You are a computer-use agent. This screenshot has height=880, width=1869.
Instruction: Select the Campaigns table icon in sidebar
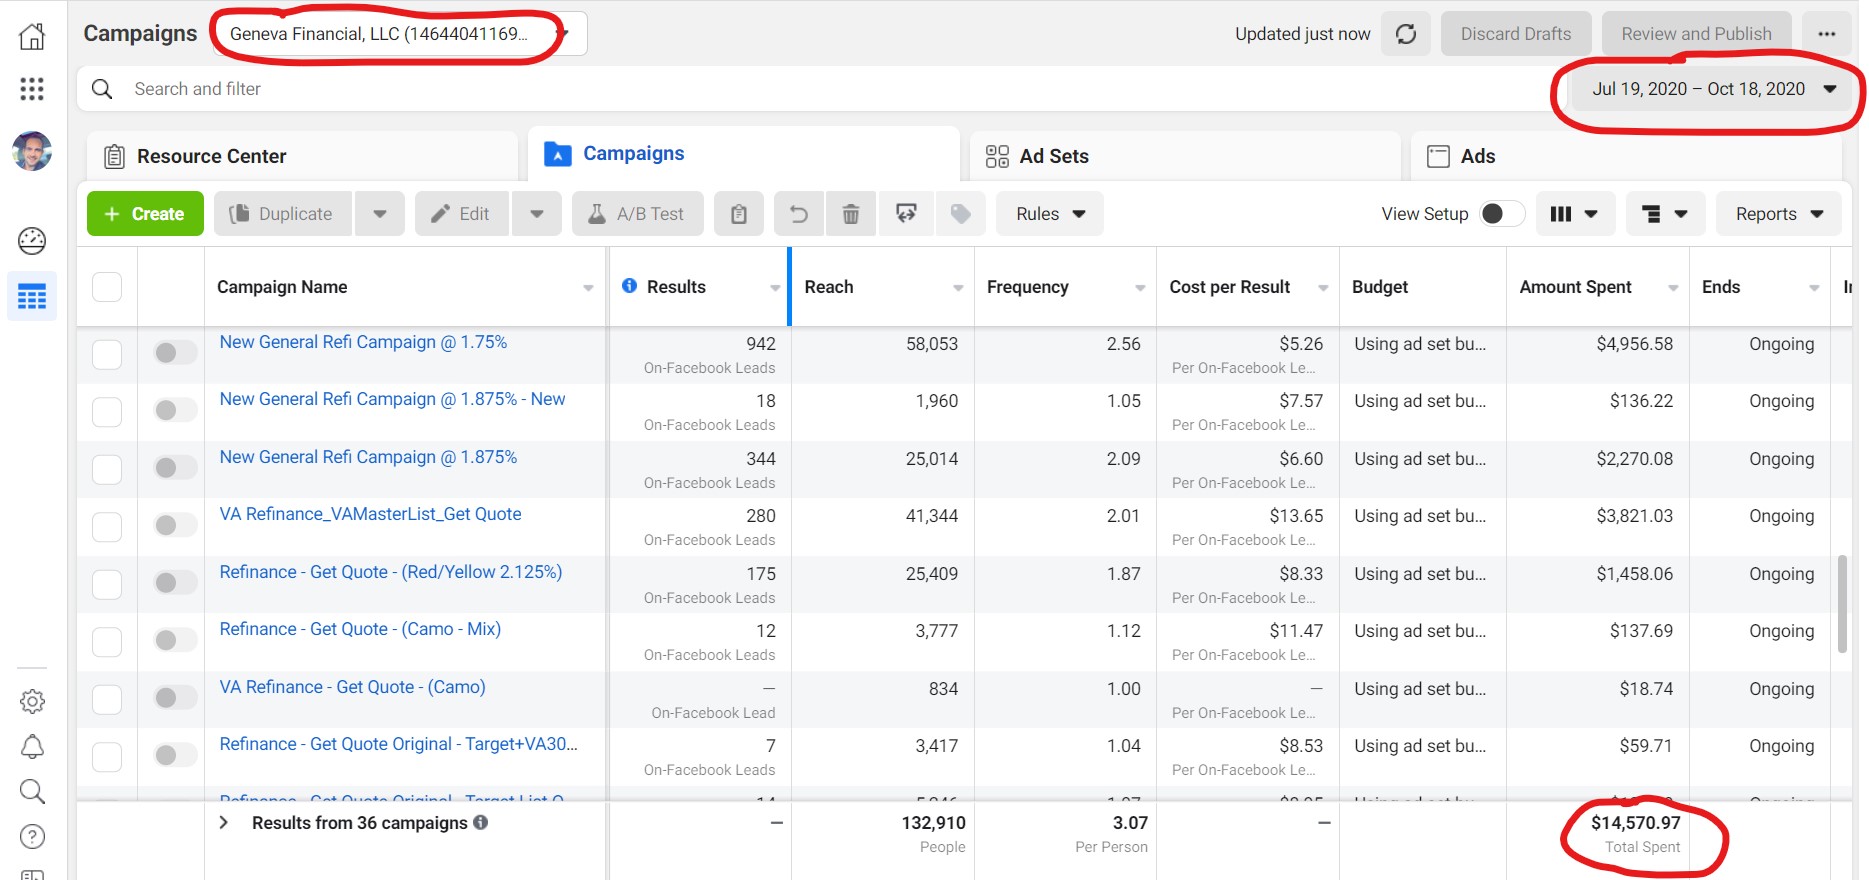tap(32, 296)
